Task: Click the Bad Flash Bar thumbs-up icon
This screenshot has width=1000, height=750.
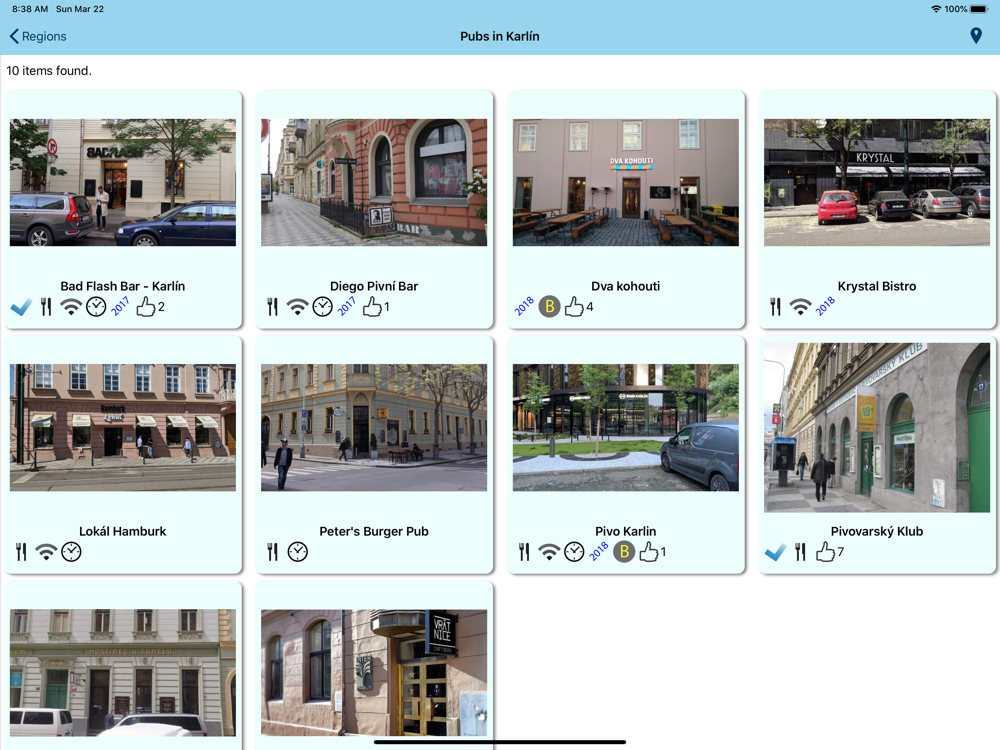Action: pyautogui.click(x=145, y=307)
